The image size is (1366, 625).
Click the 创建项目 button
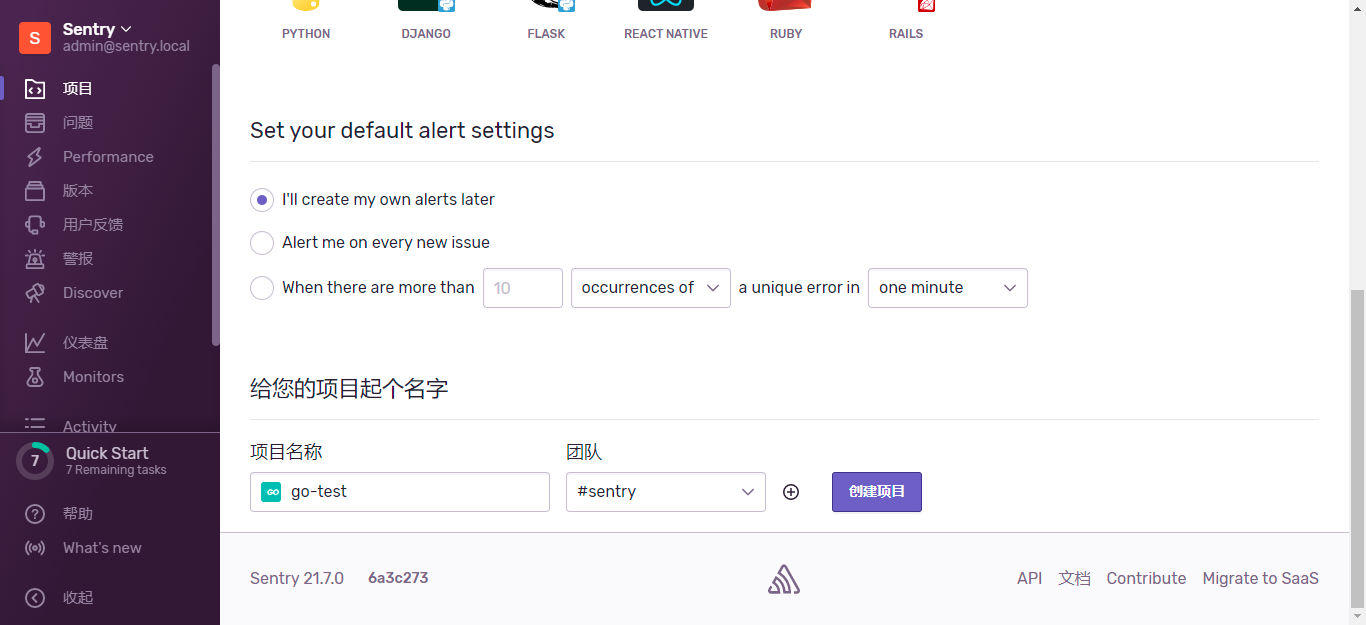click(877, 492)
